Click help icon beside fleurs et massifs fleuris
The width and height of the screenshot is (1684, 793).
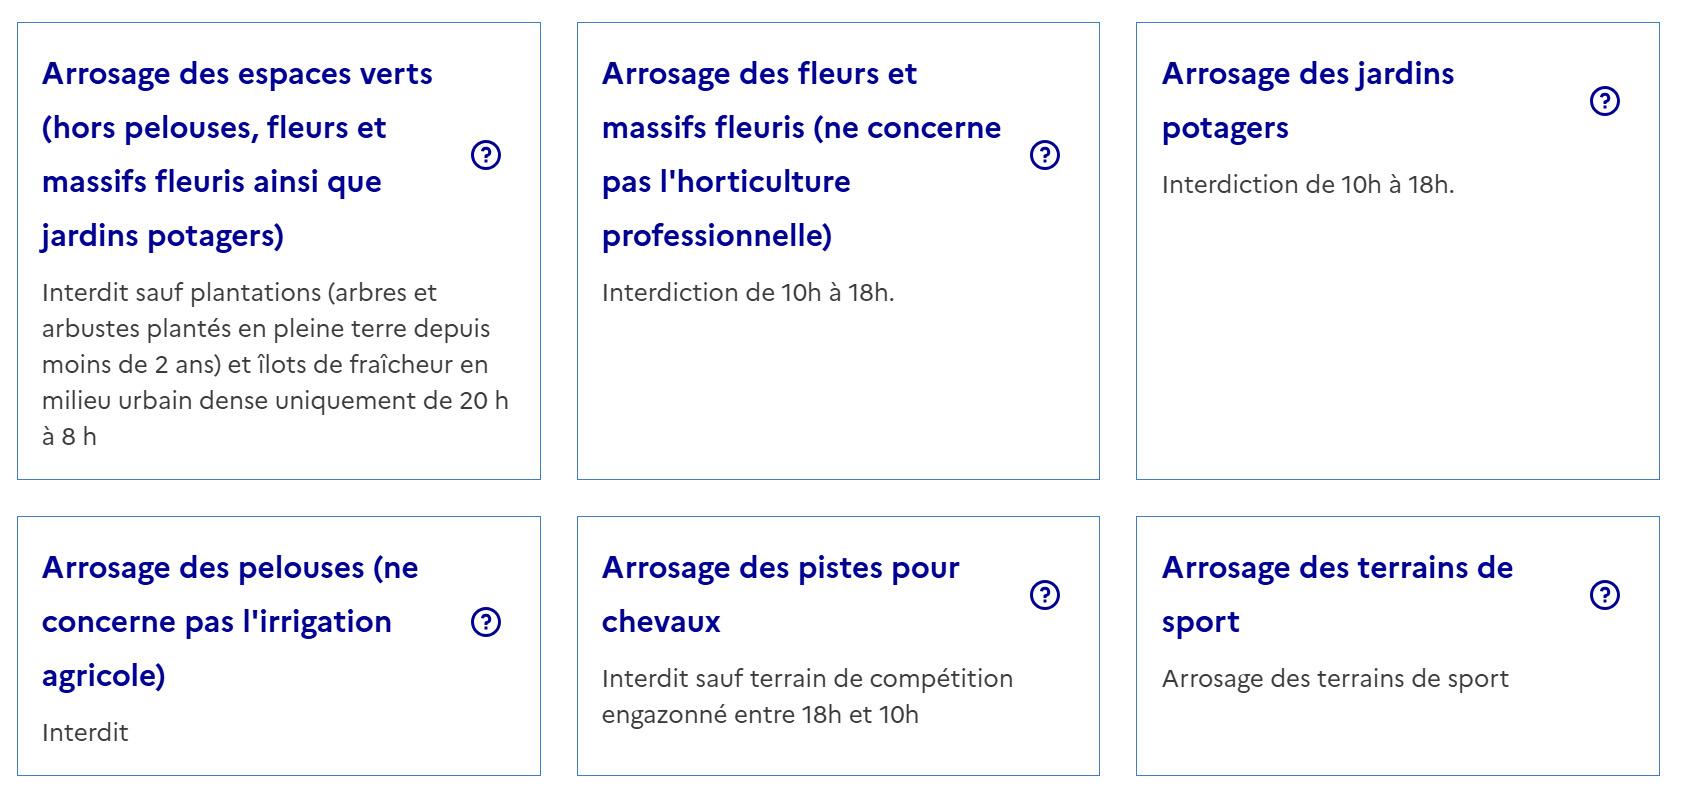tap(1045, 155)
